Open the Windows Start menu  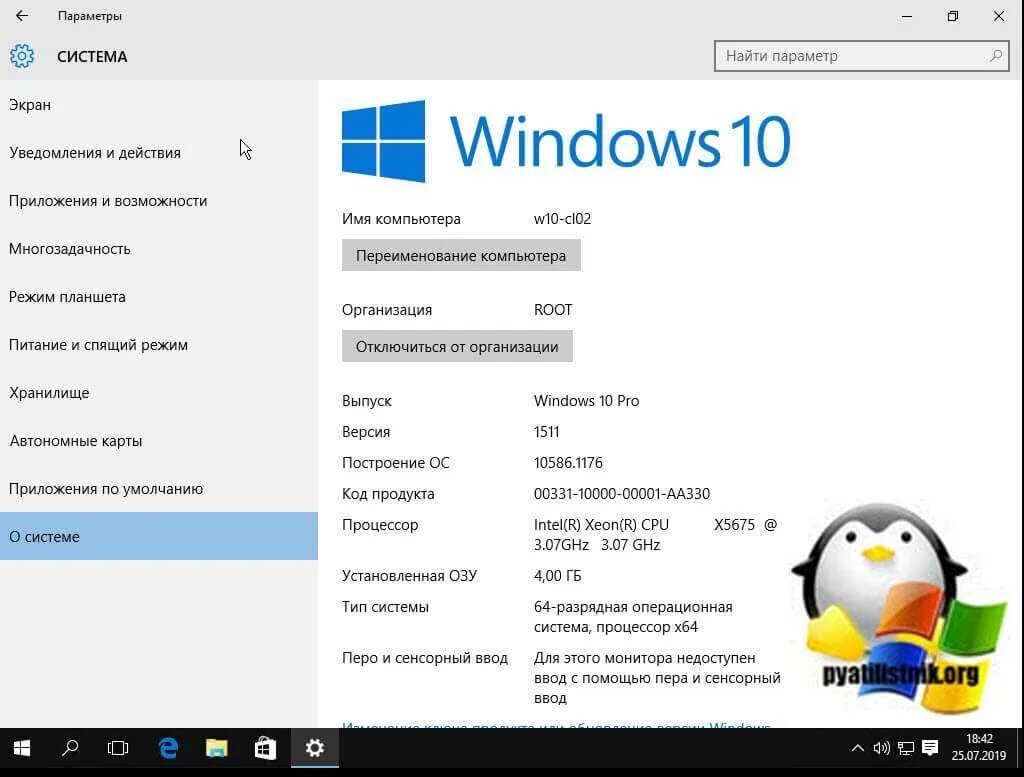coord(22,748)
